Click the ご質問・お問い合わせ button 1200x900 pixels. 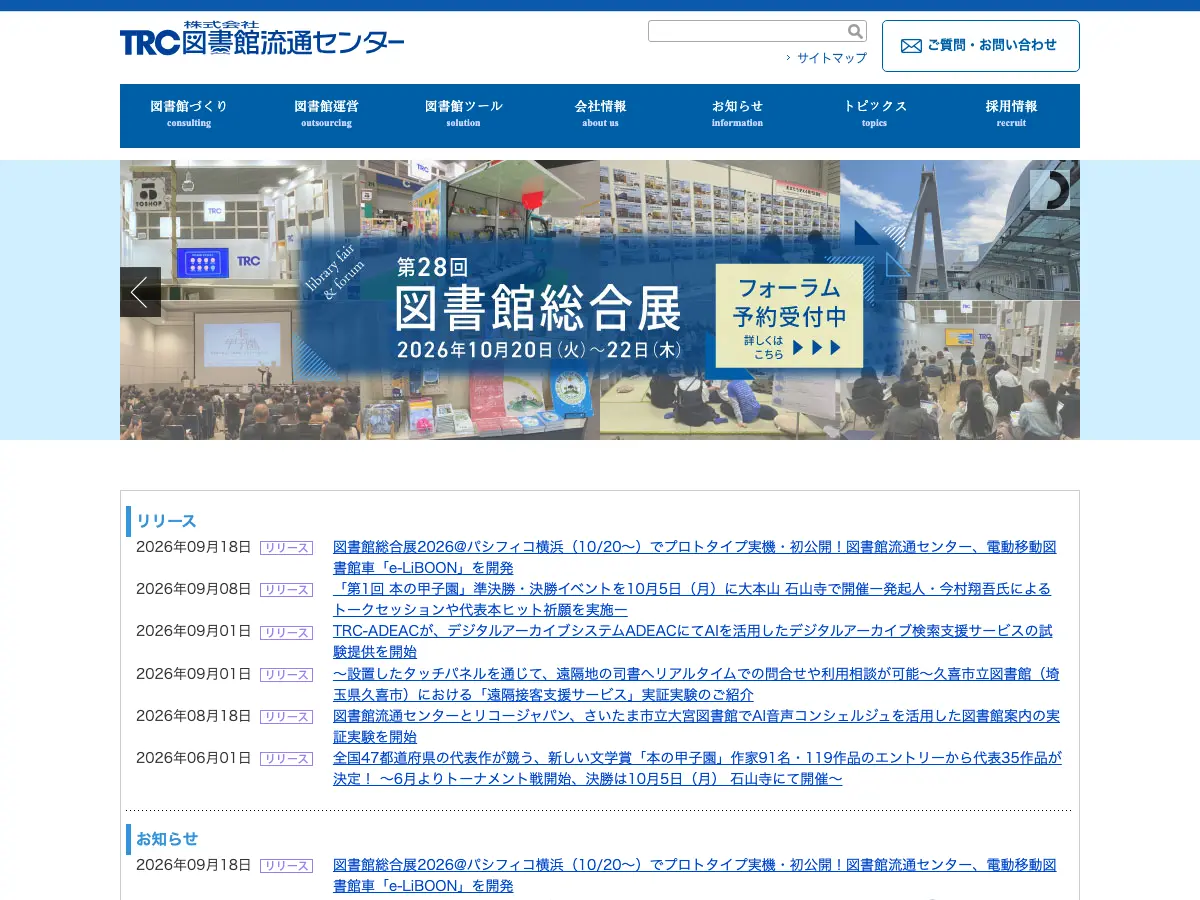point(981,46)
